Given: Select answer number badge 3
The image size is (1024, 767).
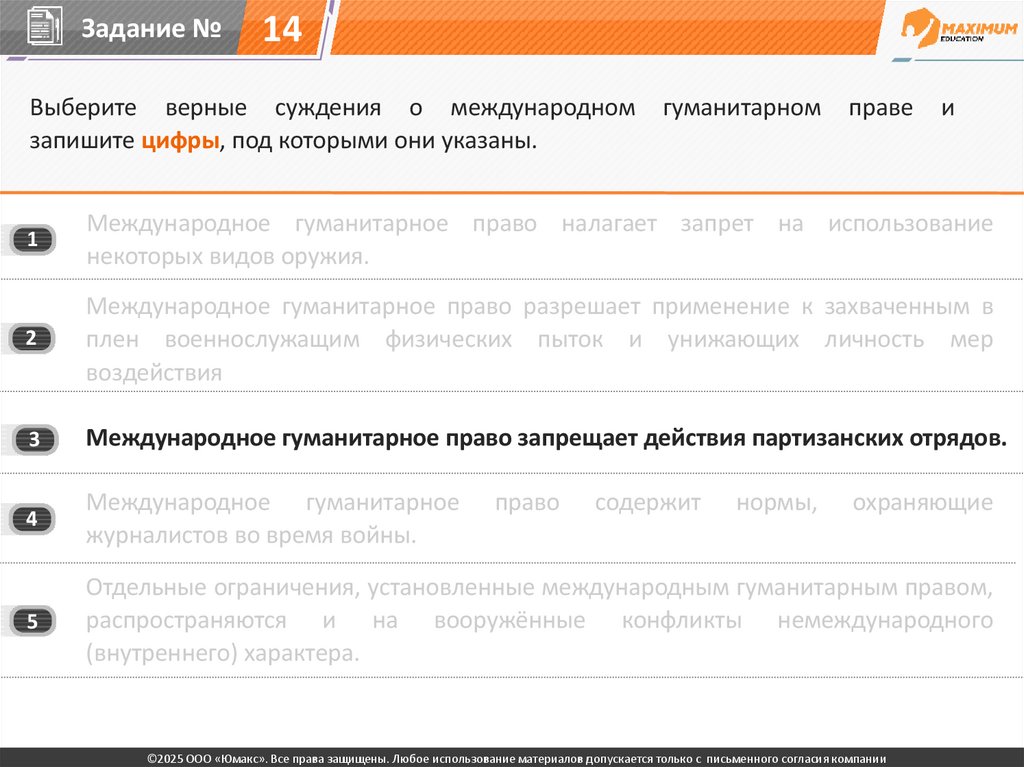Looking at the screenshot, I should (35, 439).
